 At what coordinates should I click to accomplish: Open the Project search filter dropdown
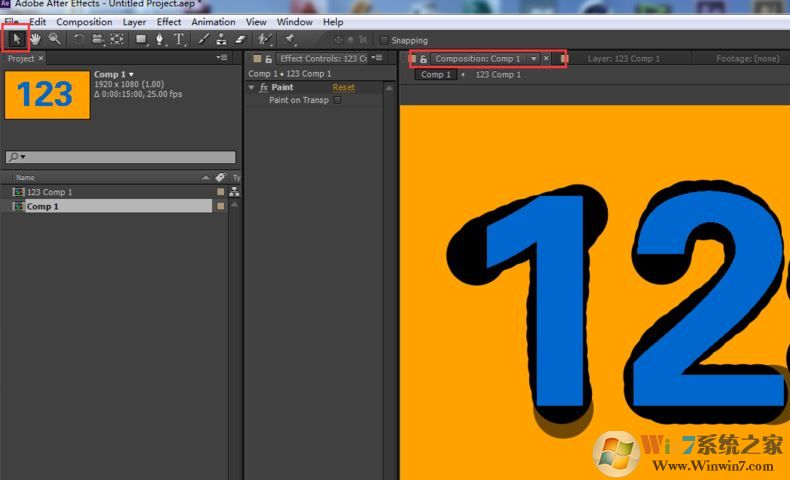(17, 157)
